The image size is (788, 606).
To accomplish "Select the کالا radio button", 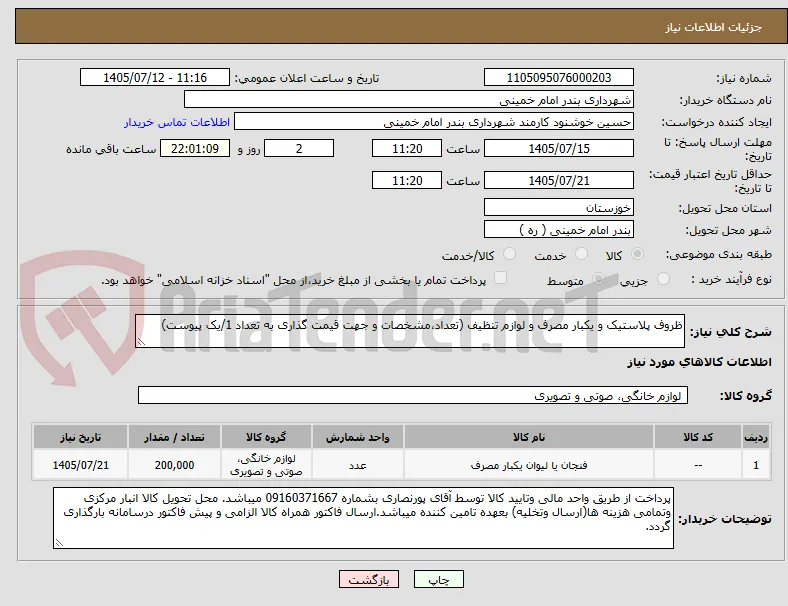I will (x=637, y=254).
